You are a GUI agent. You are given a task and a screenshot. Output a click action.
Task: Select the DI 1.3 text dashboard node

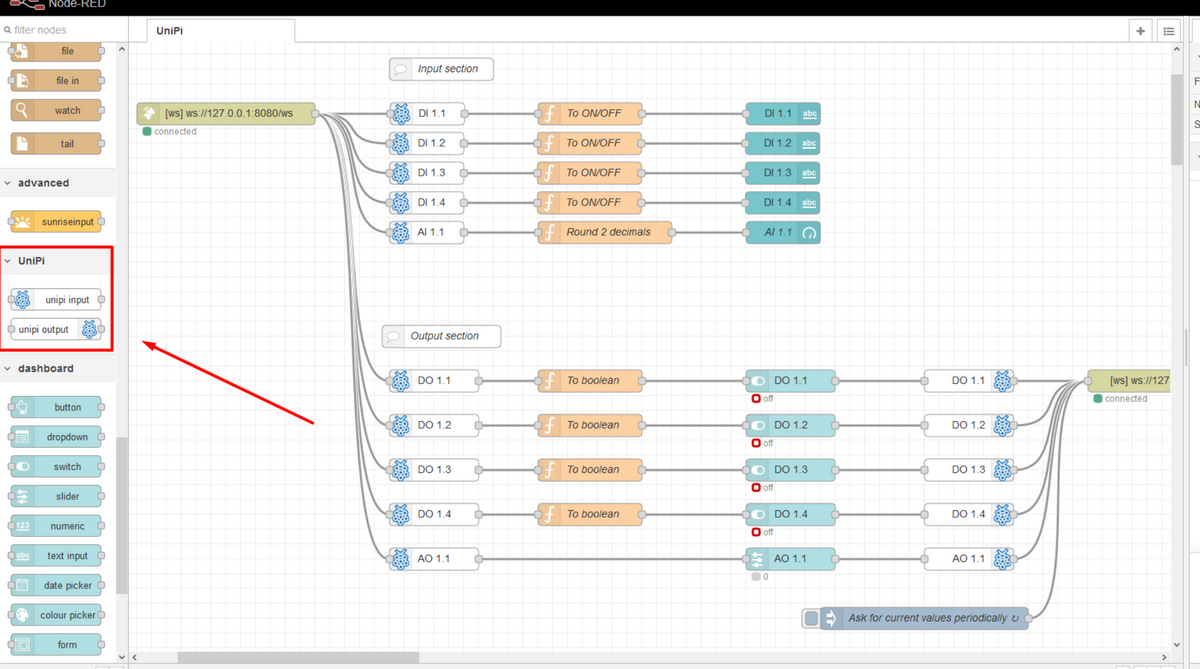click(x=783, y=173)
